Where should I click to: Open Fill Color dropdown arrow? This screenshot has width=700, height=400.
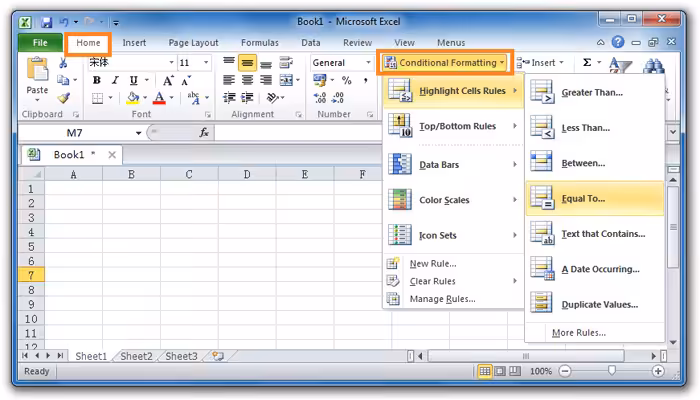pos(145,97)
